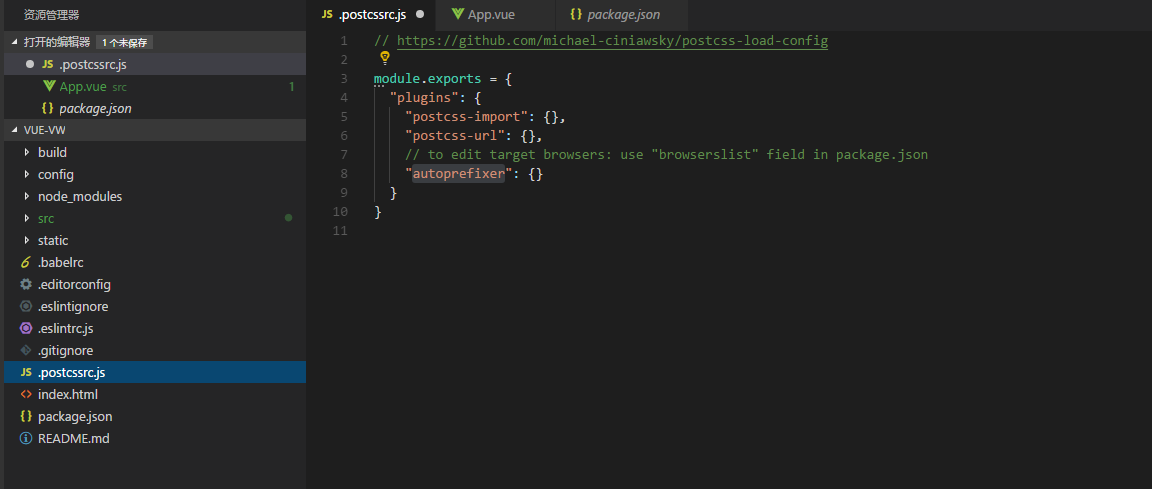Expand the build folder
1152x489 pixels.
[x=27, y=152]
